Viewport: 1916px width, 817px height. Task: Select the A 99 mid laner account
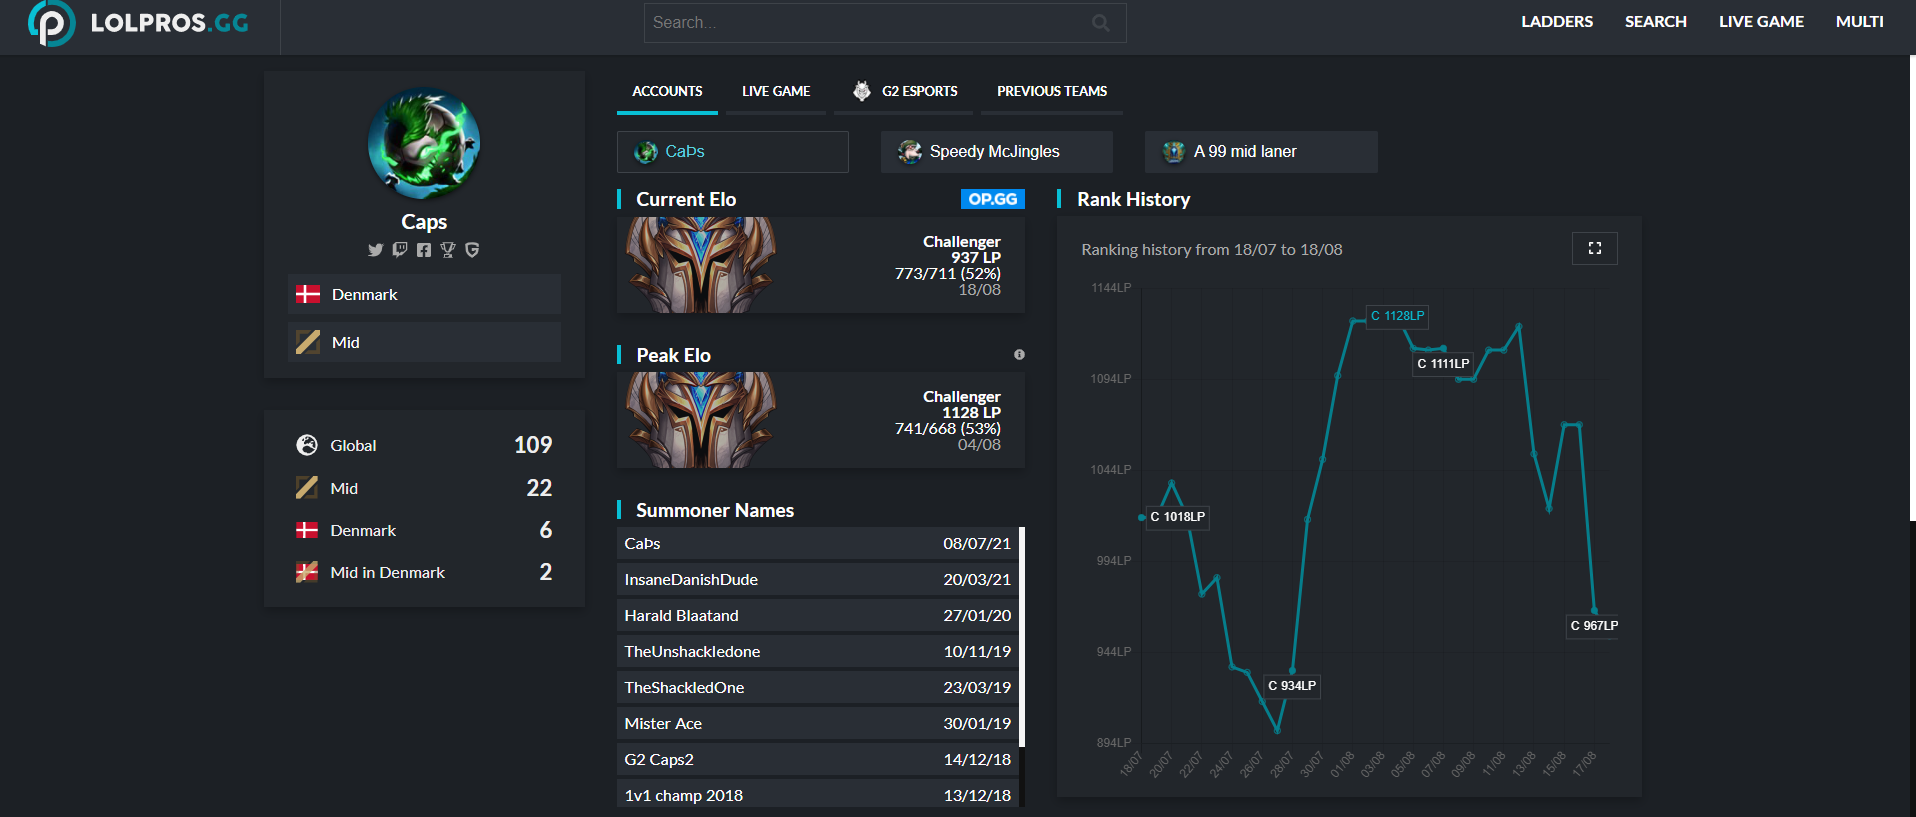click(x=1261, y=152)
